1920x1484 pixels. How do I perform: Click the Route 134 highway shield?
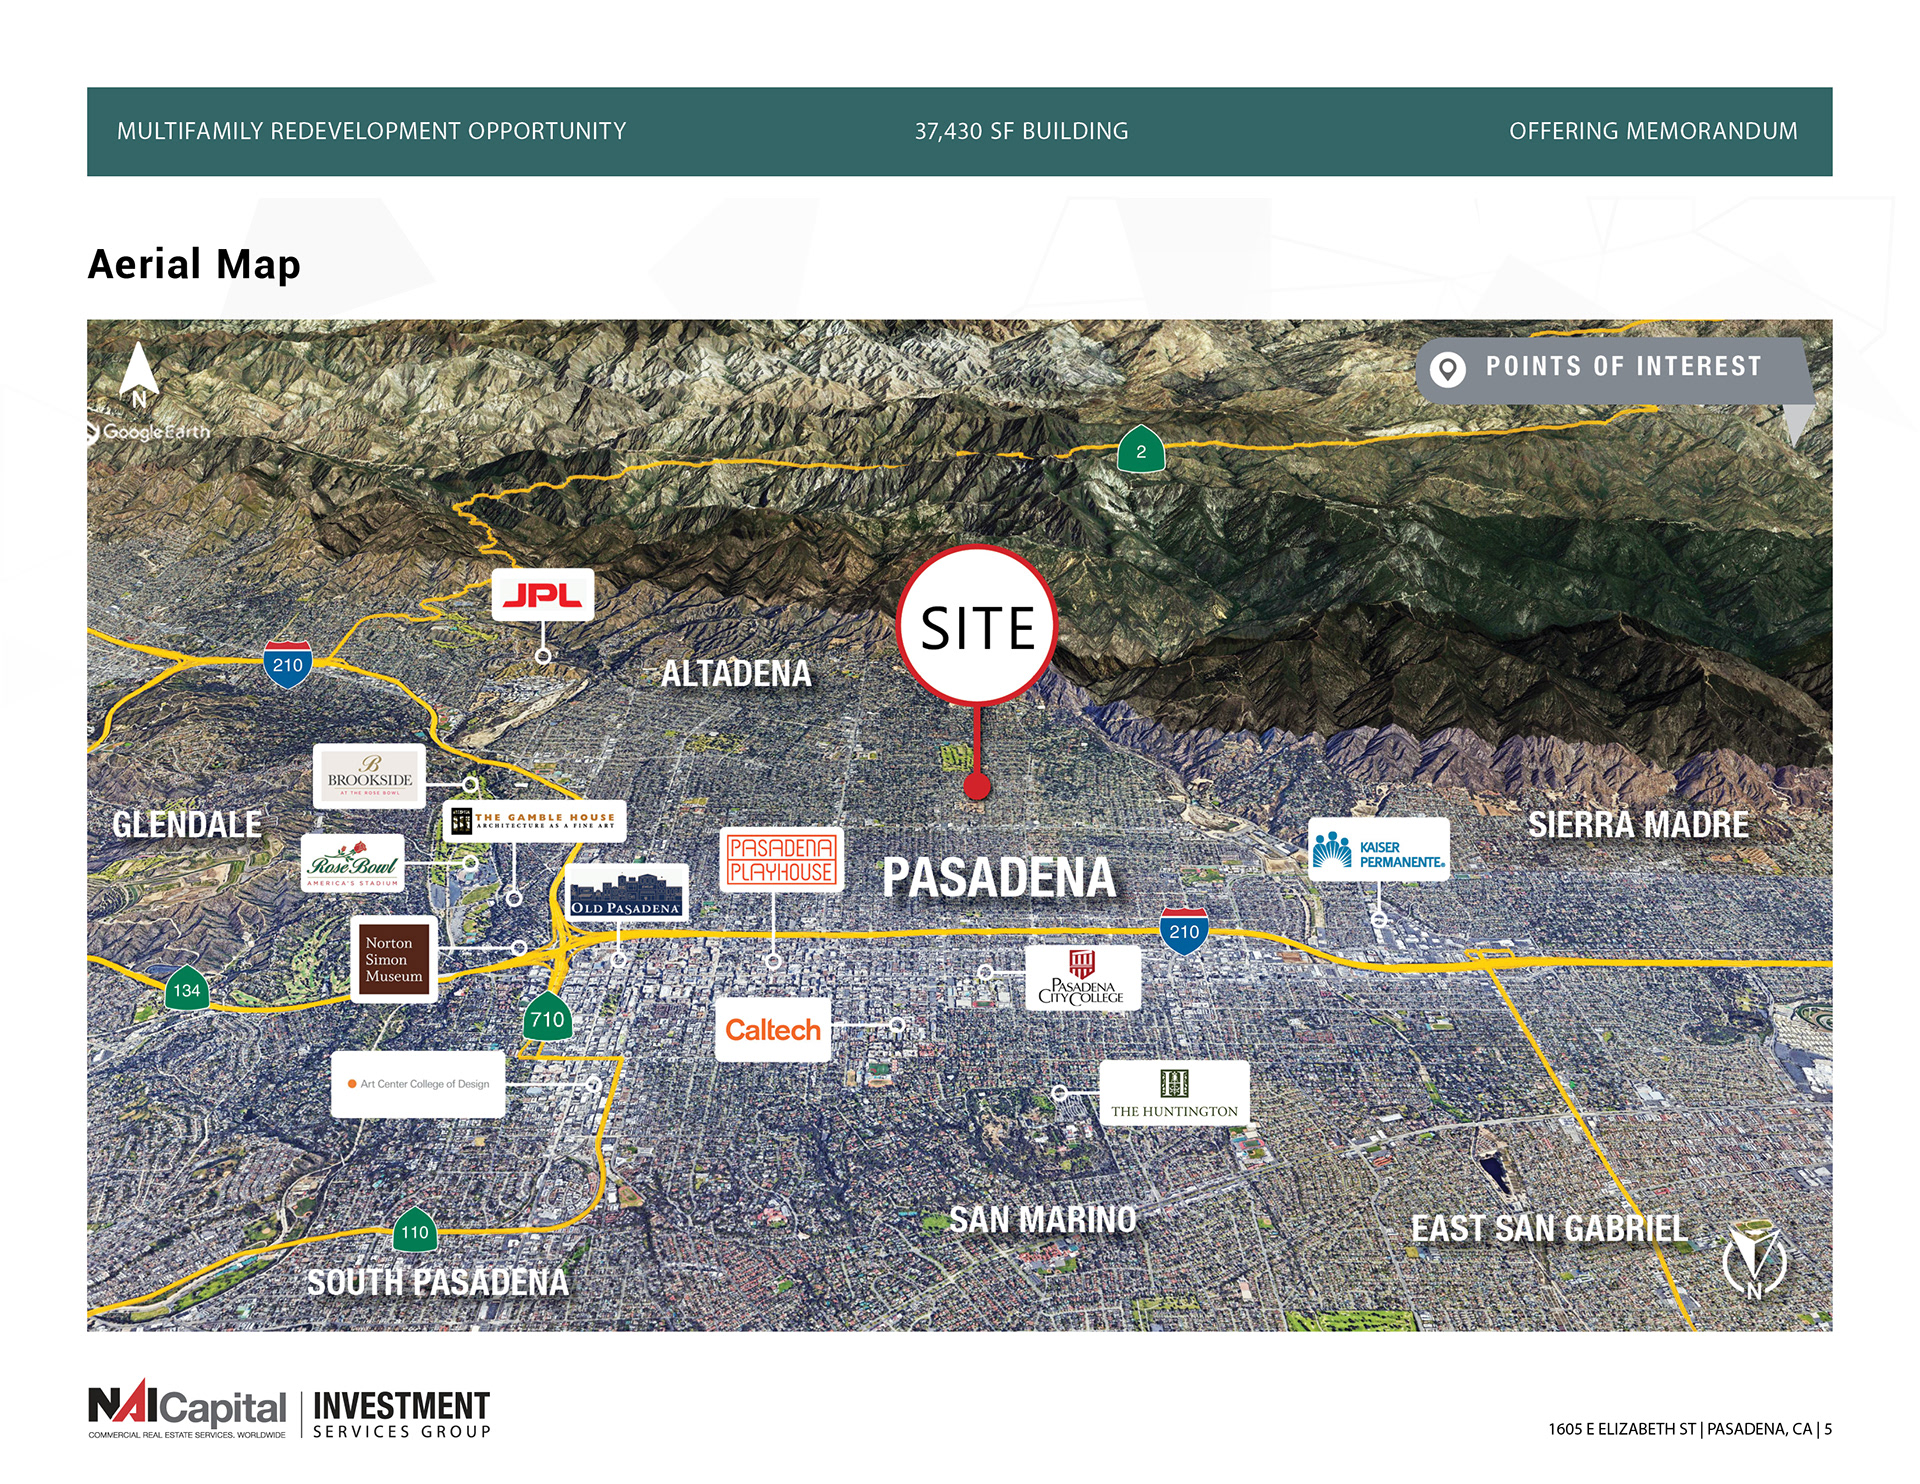click(186, 989)
